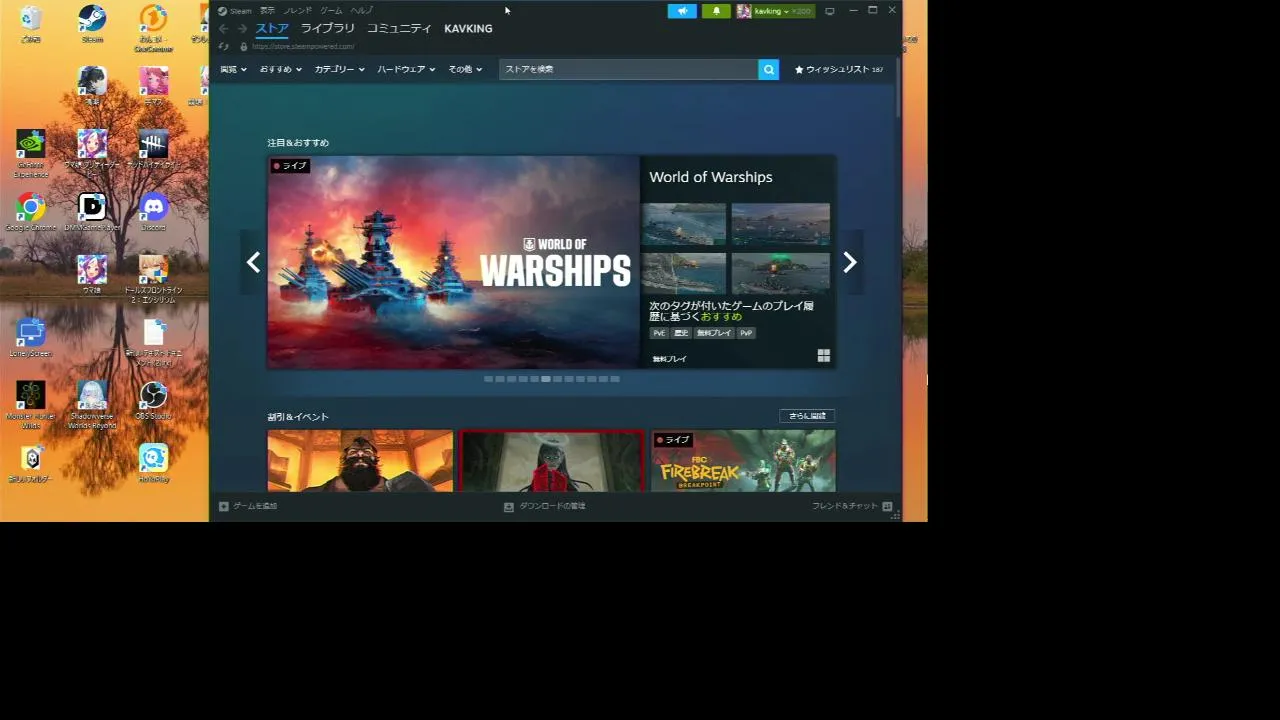
Task: Open the Steam desktop shortcut
Action: point(92,24)
